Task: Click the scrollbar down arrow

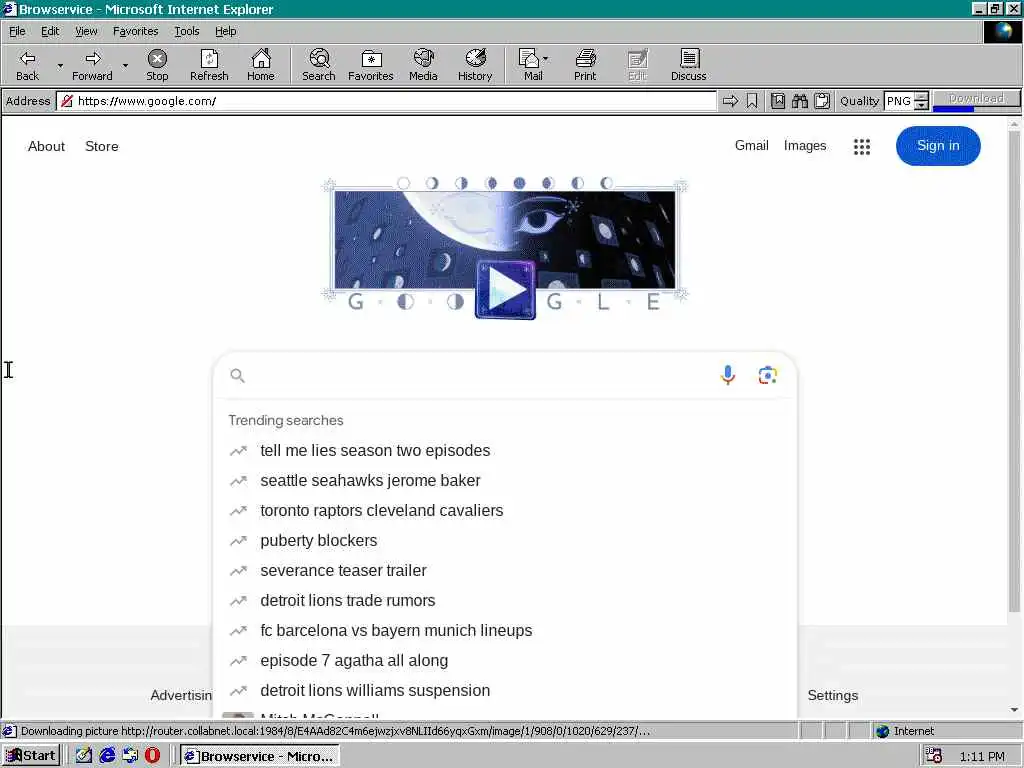Action: 1014,710
